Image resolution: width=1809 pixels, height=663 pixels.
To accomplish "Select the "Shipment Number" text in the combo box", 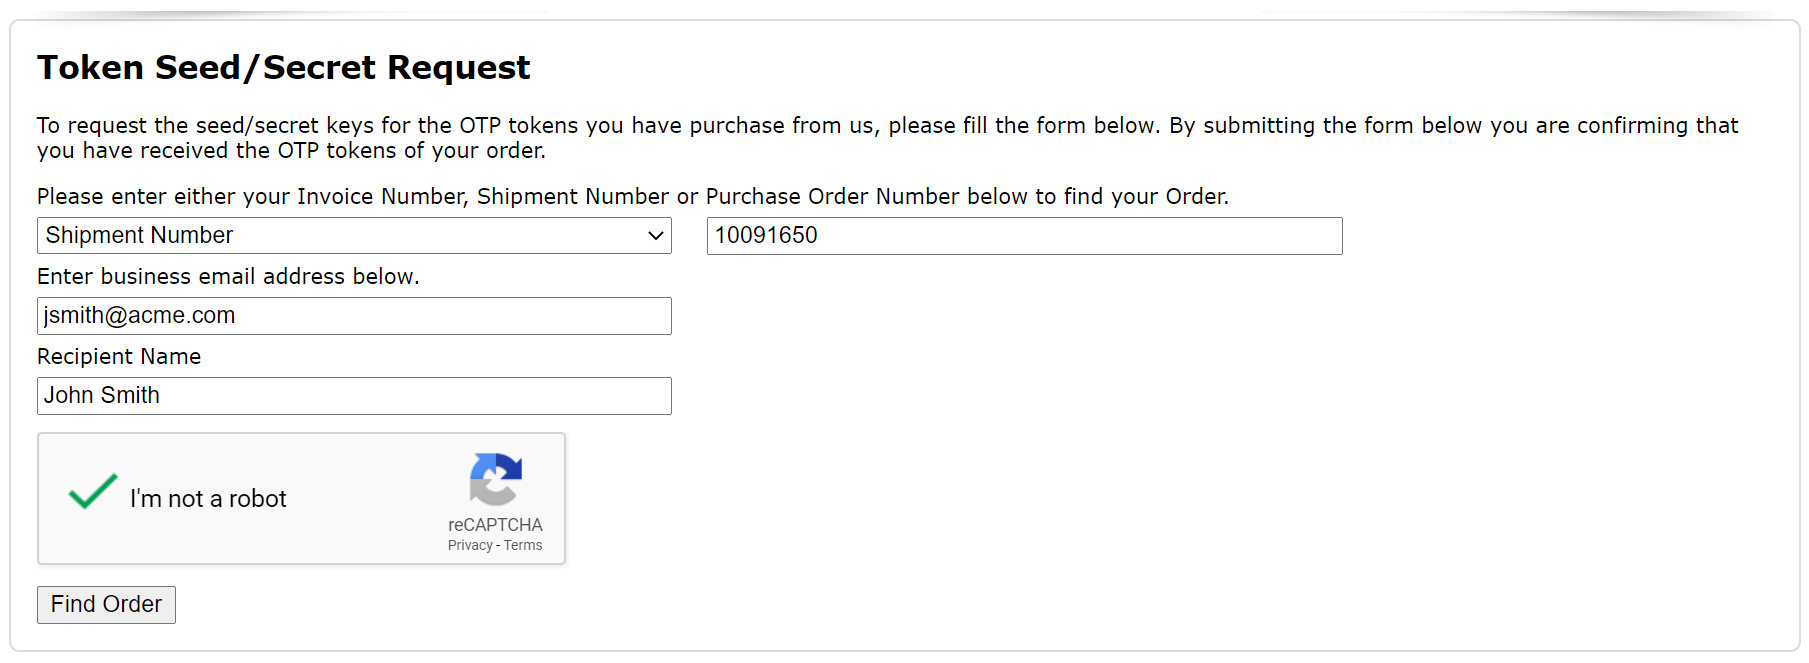I will click(x=139, y=236).
